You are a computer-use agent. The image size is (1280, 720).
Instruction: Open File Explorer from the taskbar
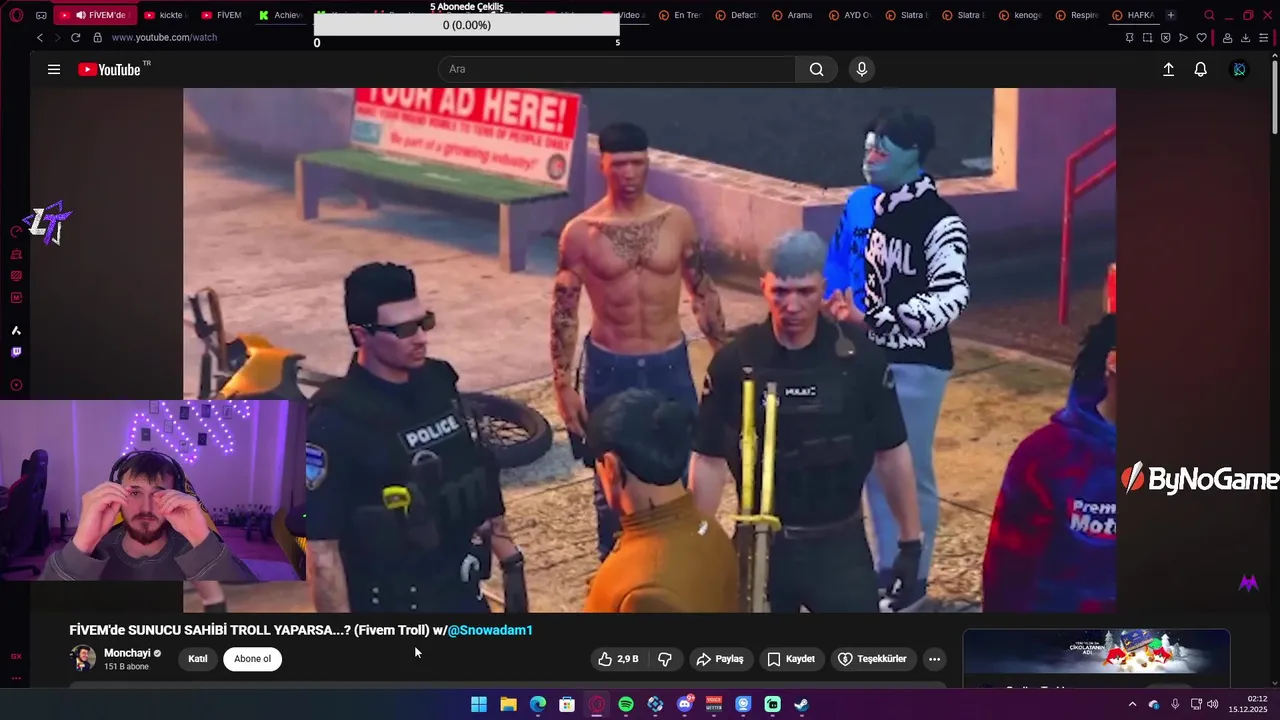(x=508, y=704)
